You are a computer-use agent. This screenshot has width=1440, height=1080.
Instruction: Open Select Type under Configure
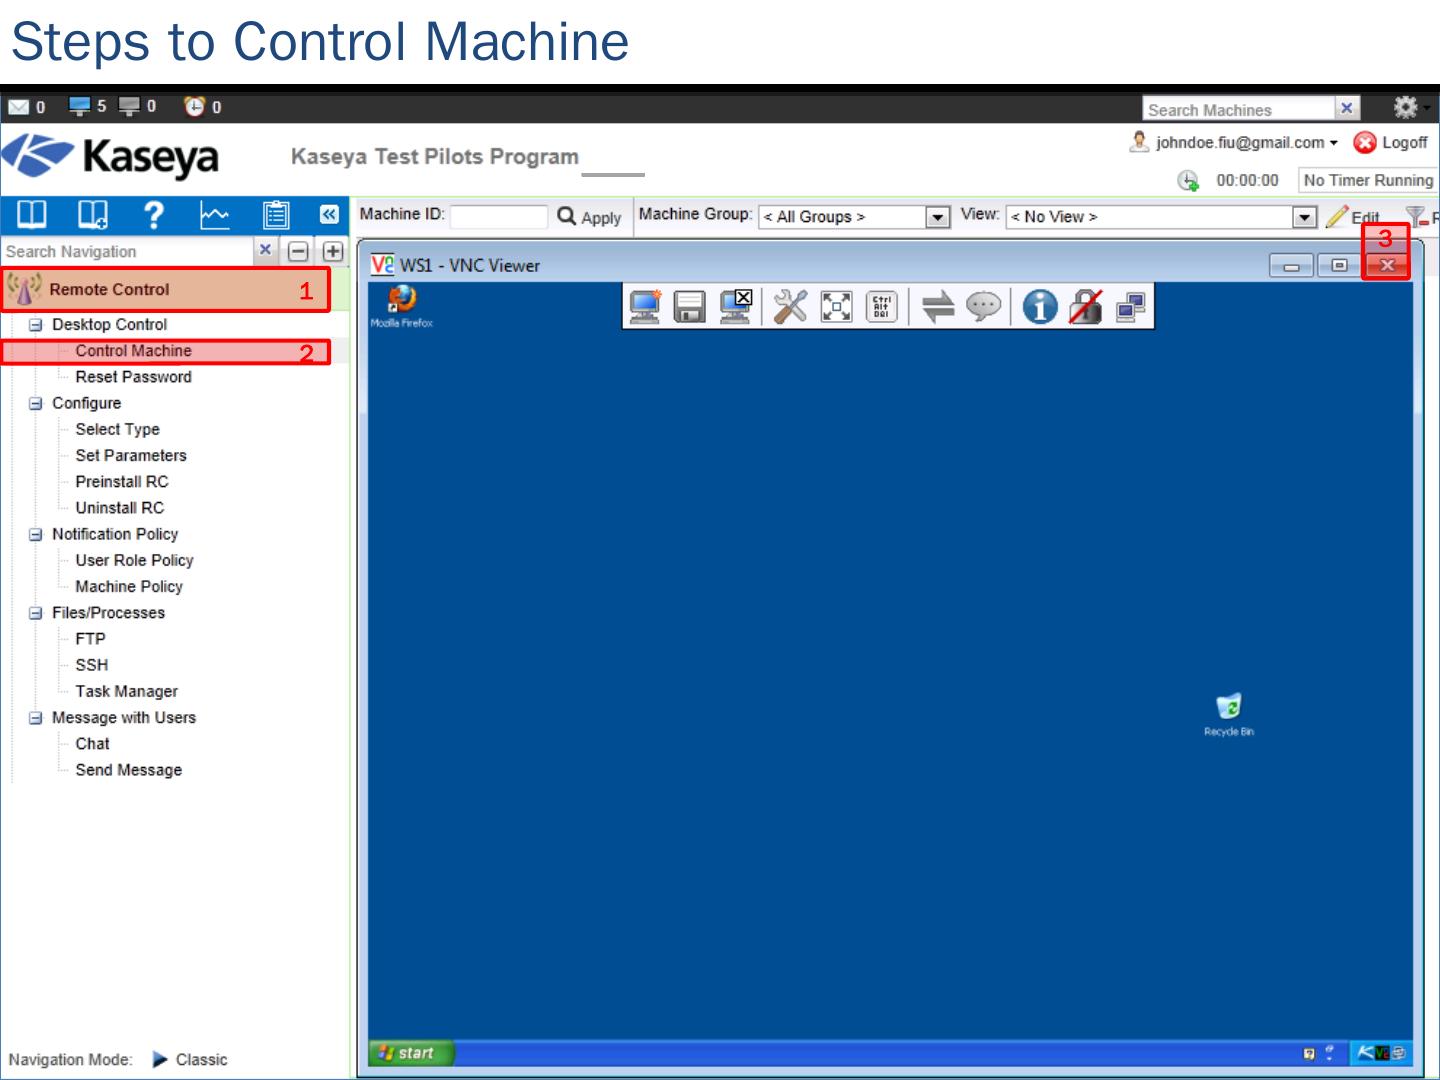(117, 429)
